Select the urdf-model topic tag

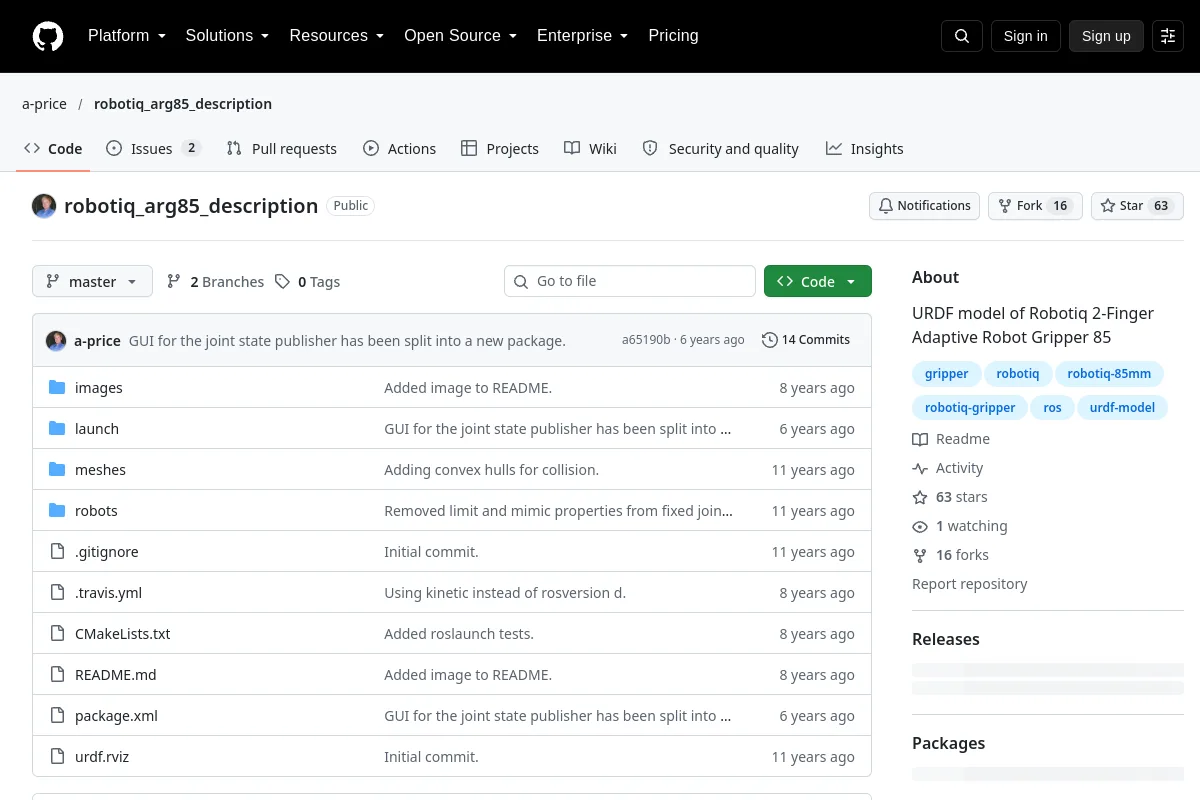tap(1122, 408)
